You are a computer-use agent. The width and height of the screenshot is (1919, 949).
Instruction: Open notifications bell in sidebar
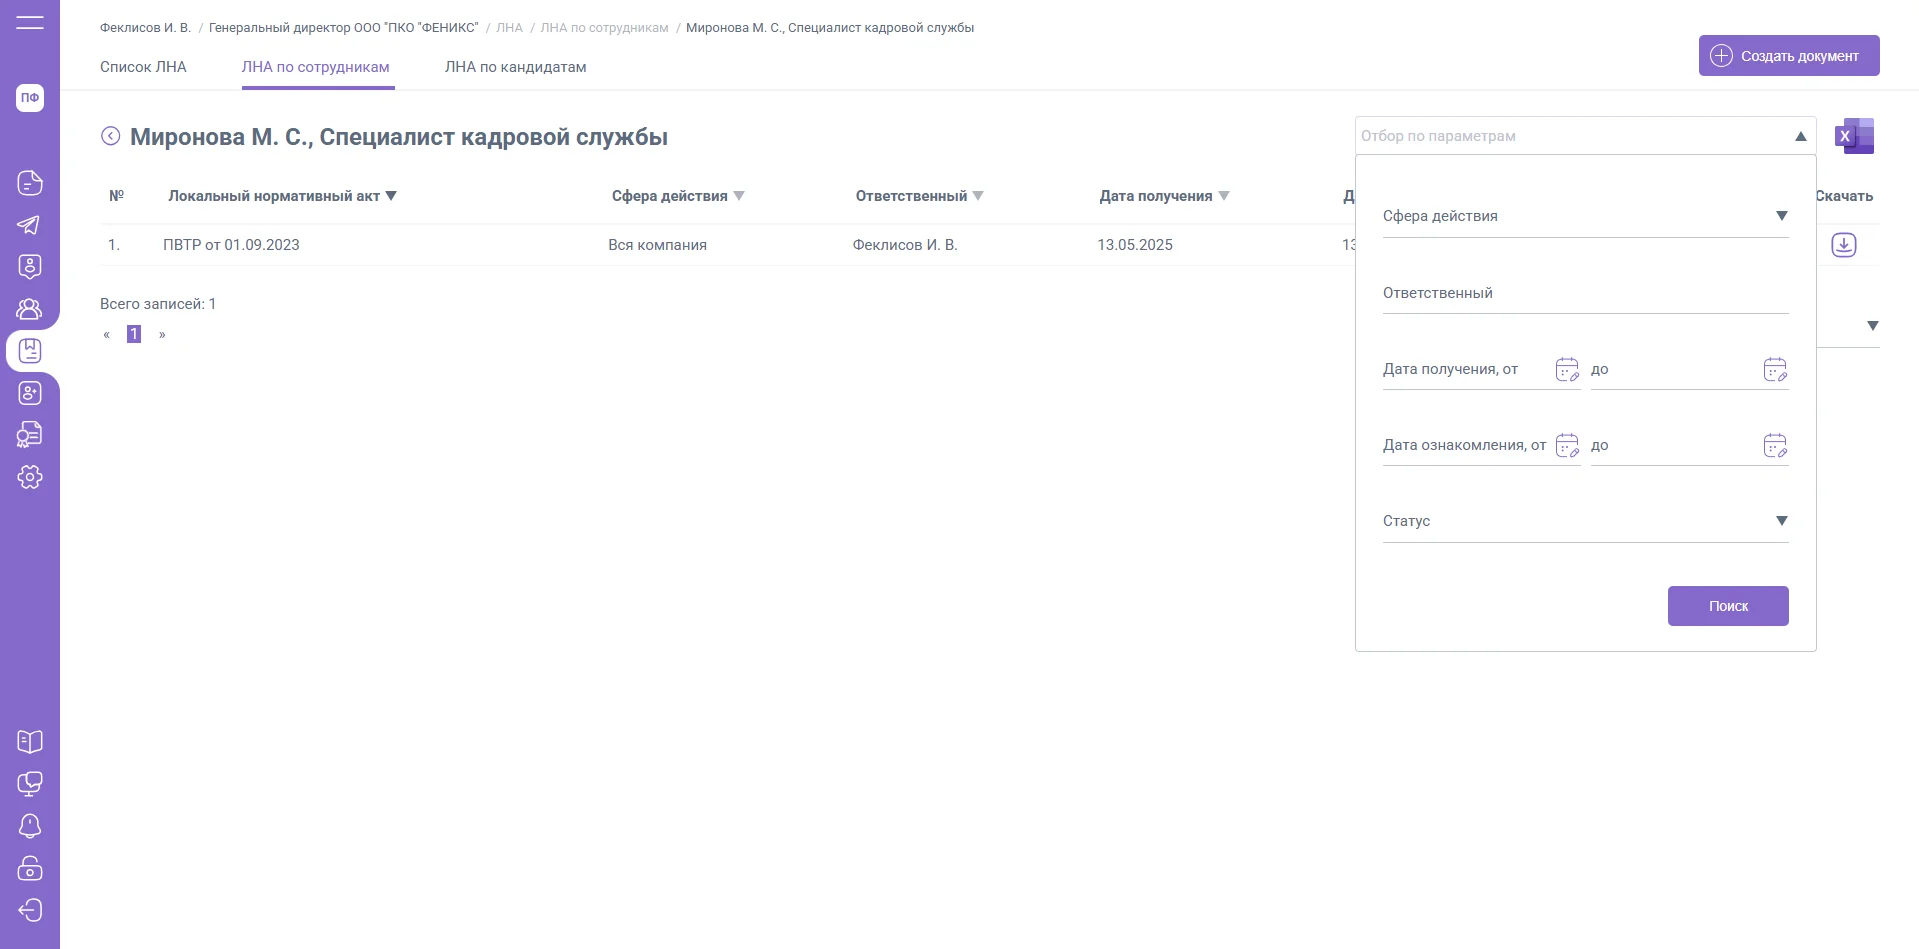click(x=30, y=826)
